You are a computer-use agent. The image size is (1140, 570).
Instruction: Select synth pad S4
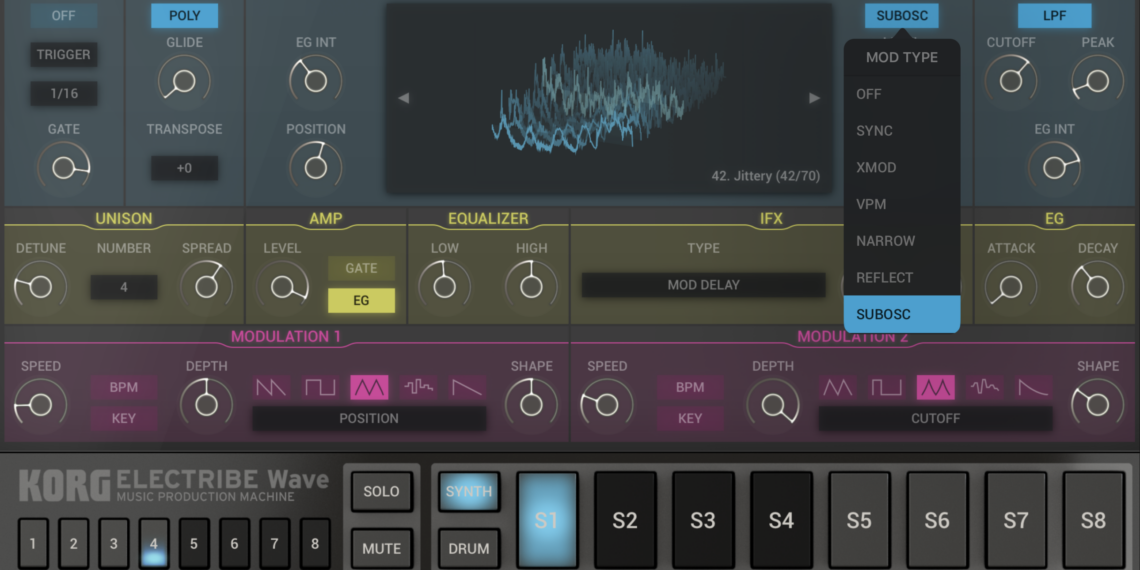point(782,521)
